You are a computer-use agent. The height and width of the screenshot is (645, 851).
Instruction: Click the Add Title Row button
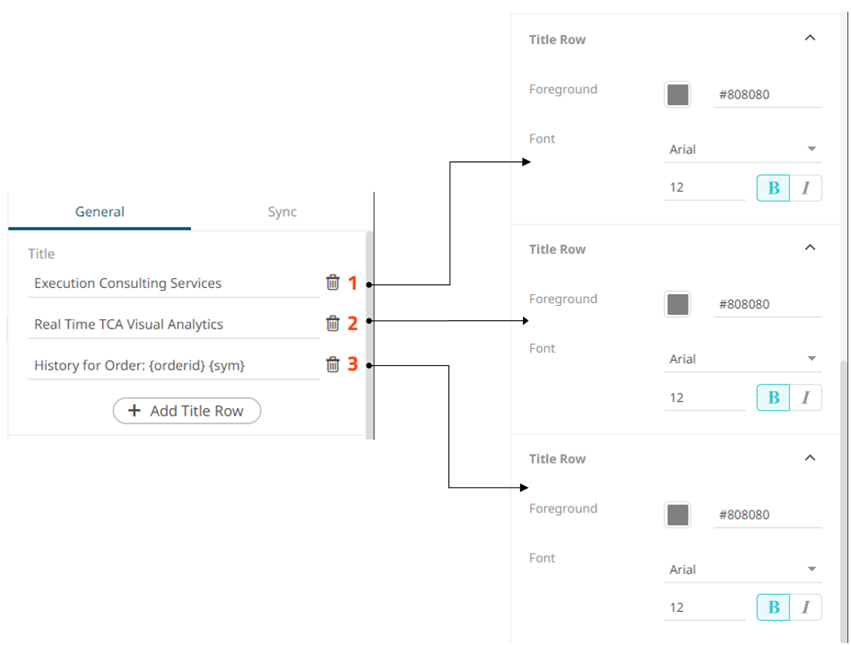(186, 411)
